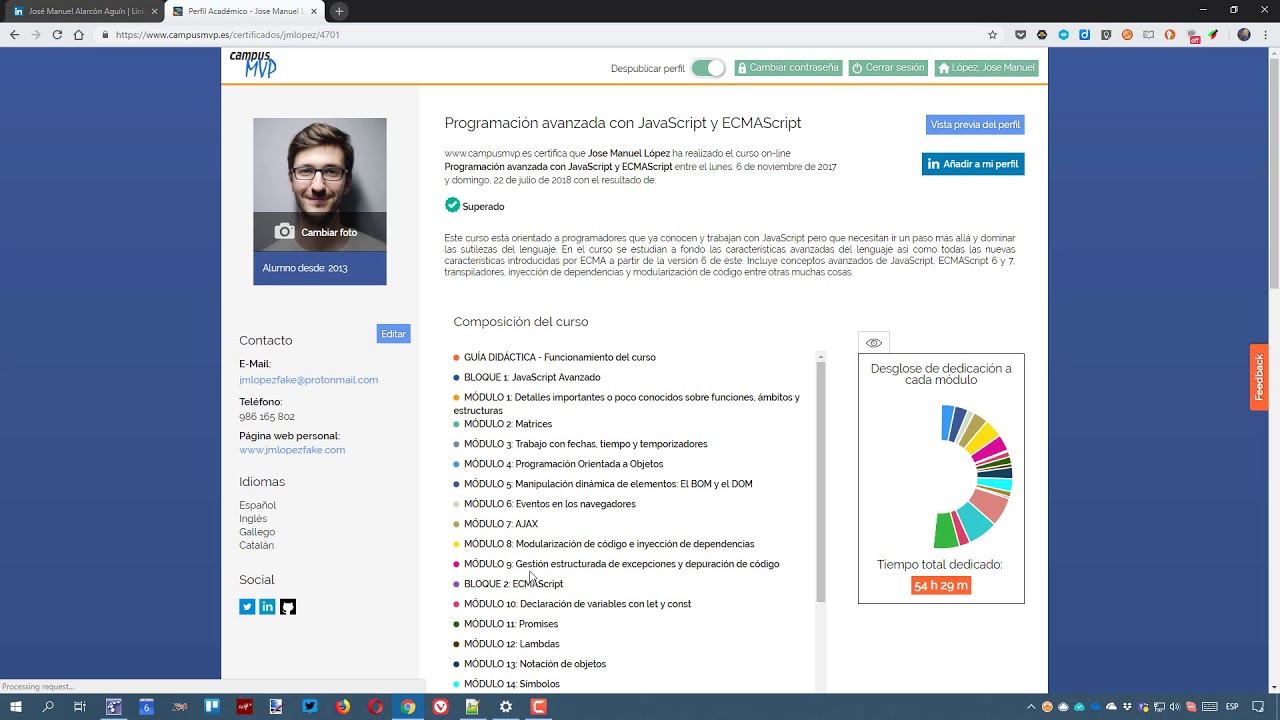This screenshot has height=720, width=1280.
Task: Click MÓDULO 2: Matrices
Action: [x=508, y=424]
